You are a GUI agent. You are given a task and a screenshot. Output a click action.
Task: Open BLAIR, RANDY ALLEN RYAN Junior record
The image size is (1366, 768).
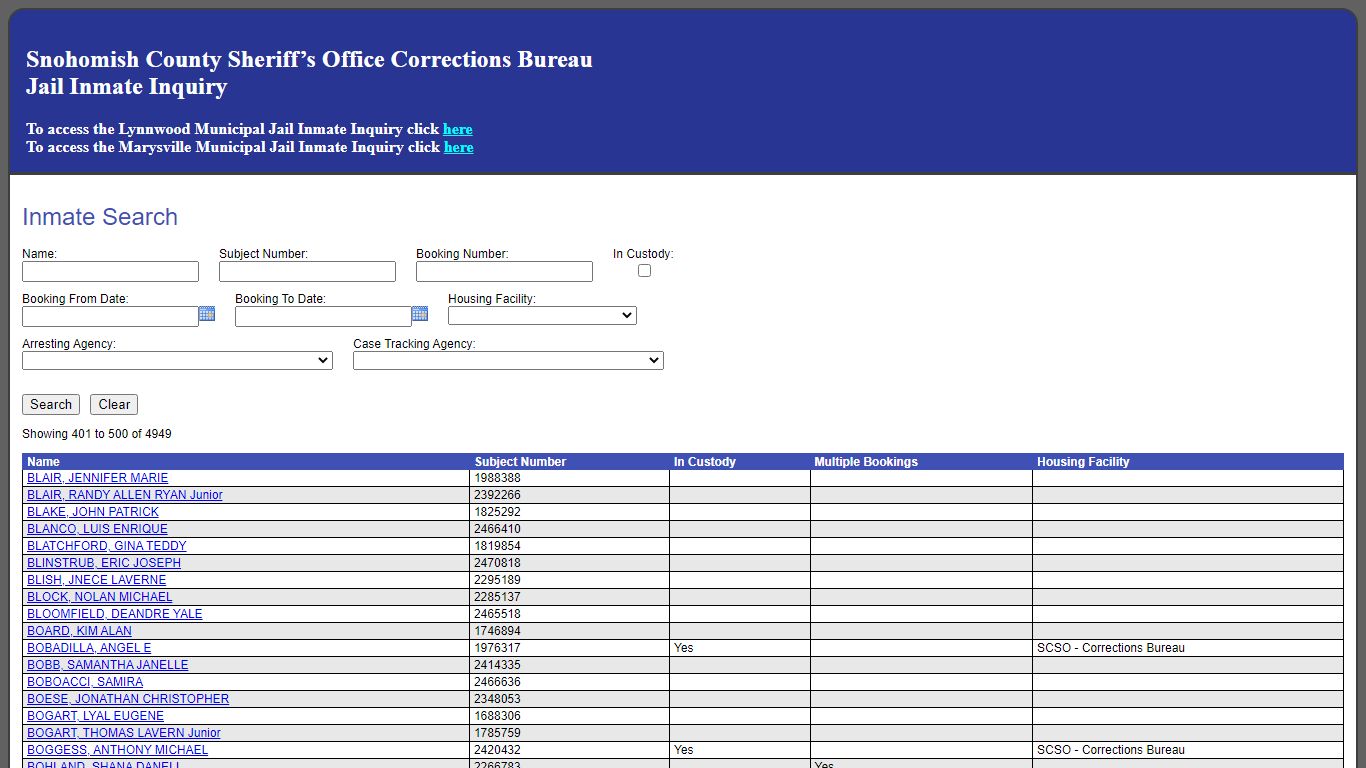[125, 495]
